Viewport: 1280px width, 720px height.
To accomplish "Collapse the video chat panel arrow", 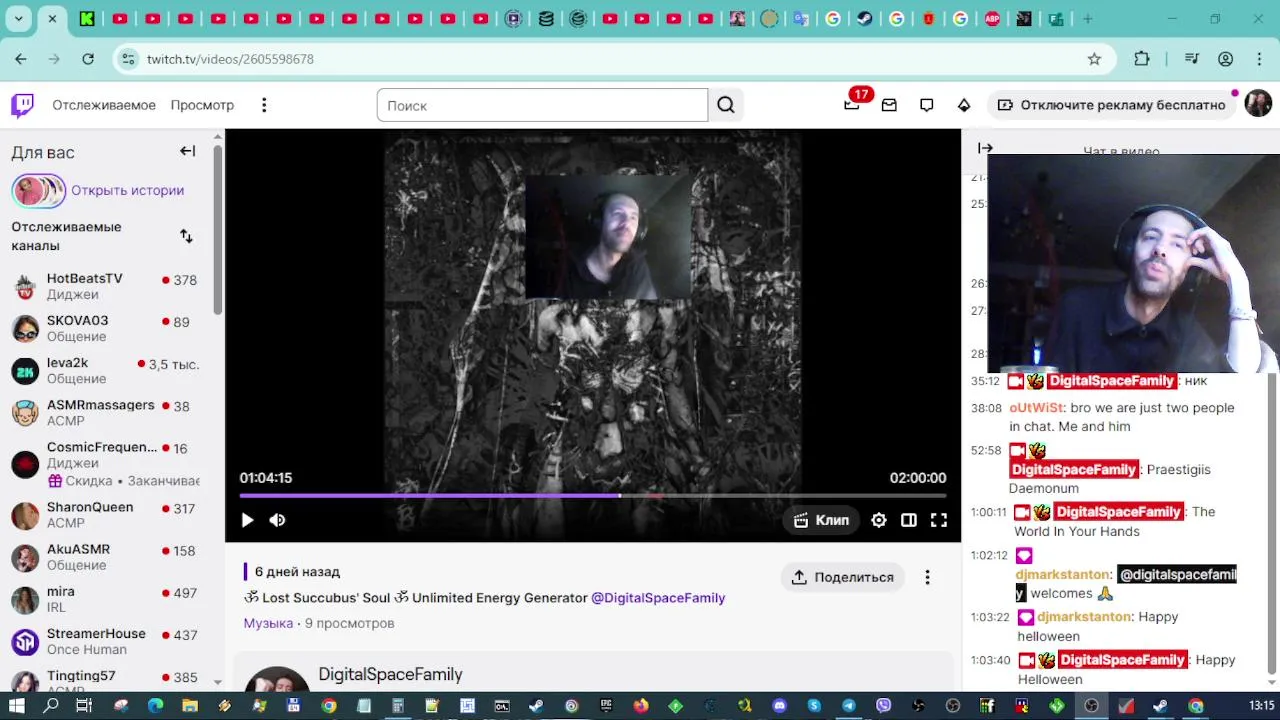I will [985, 148].
